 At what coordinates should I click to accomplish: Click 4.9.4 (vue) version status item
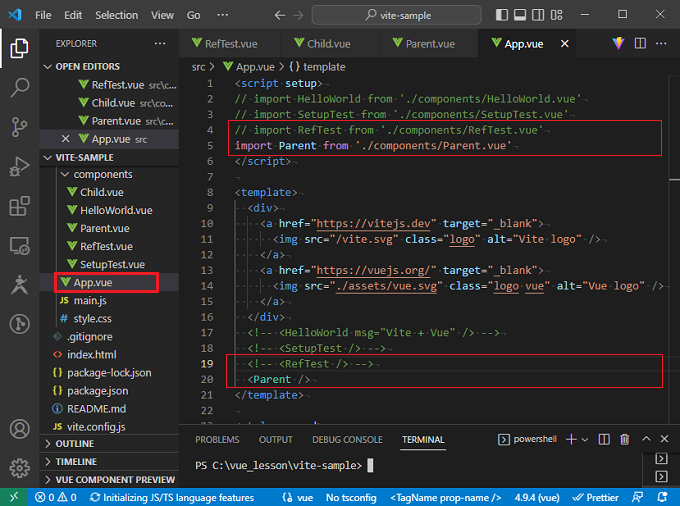(x=537, y=497)
